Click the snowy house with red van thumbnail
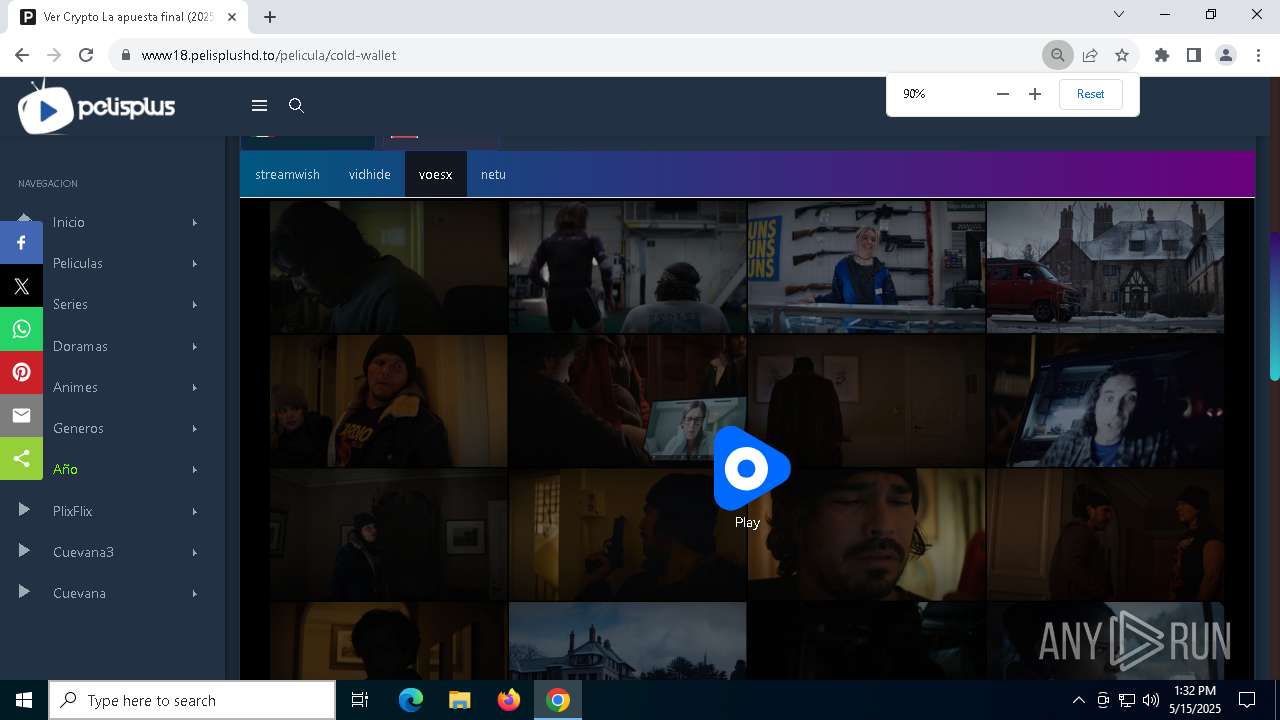 (x=1105, y=266)
